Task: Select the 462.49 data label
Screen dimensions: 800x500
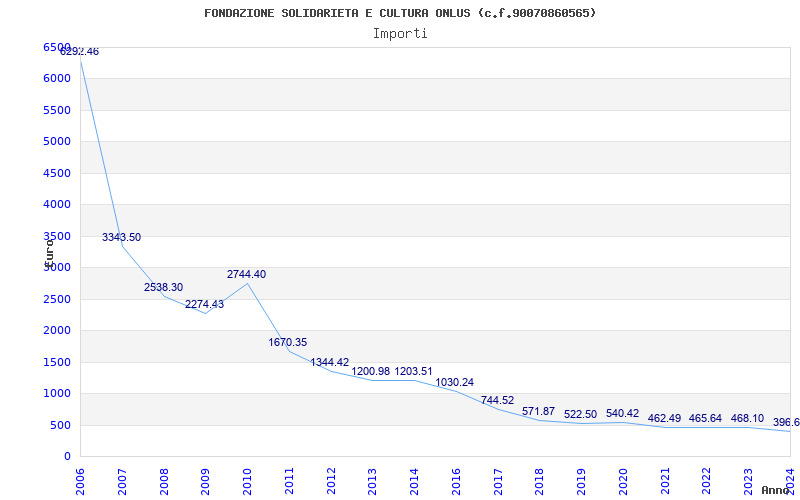Action: [664, 418]
